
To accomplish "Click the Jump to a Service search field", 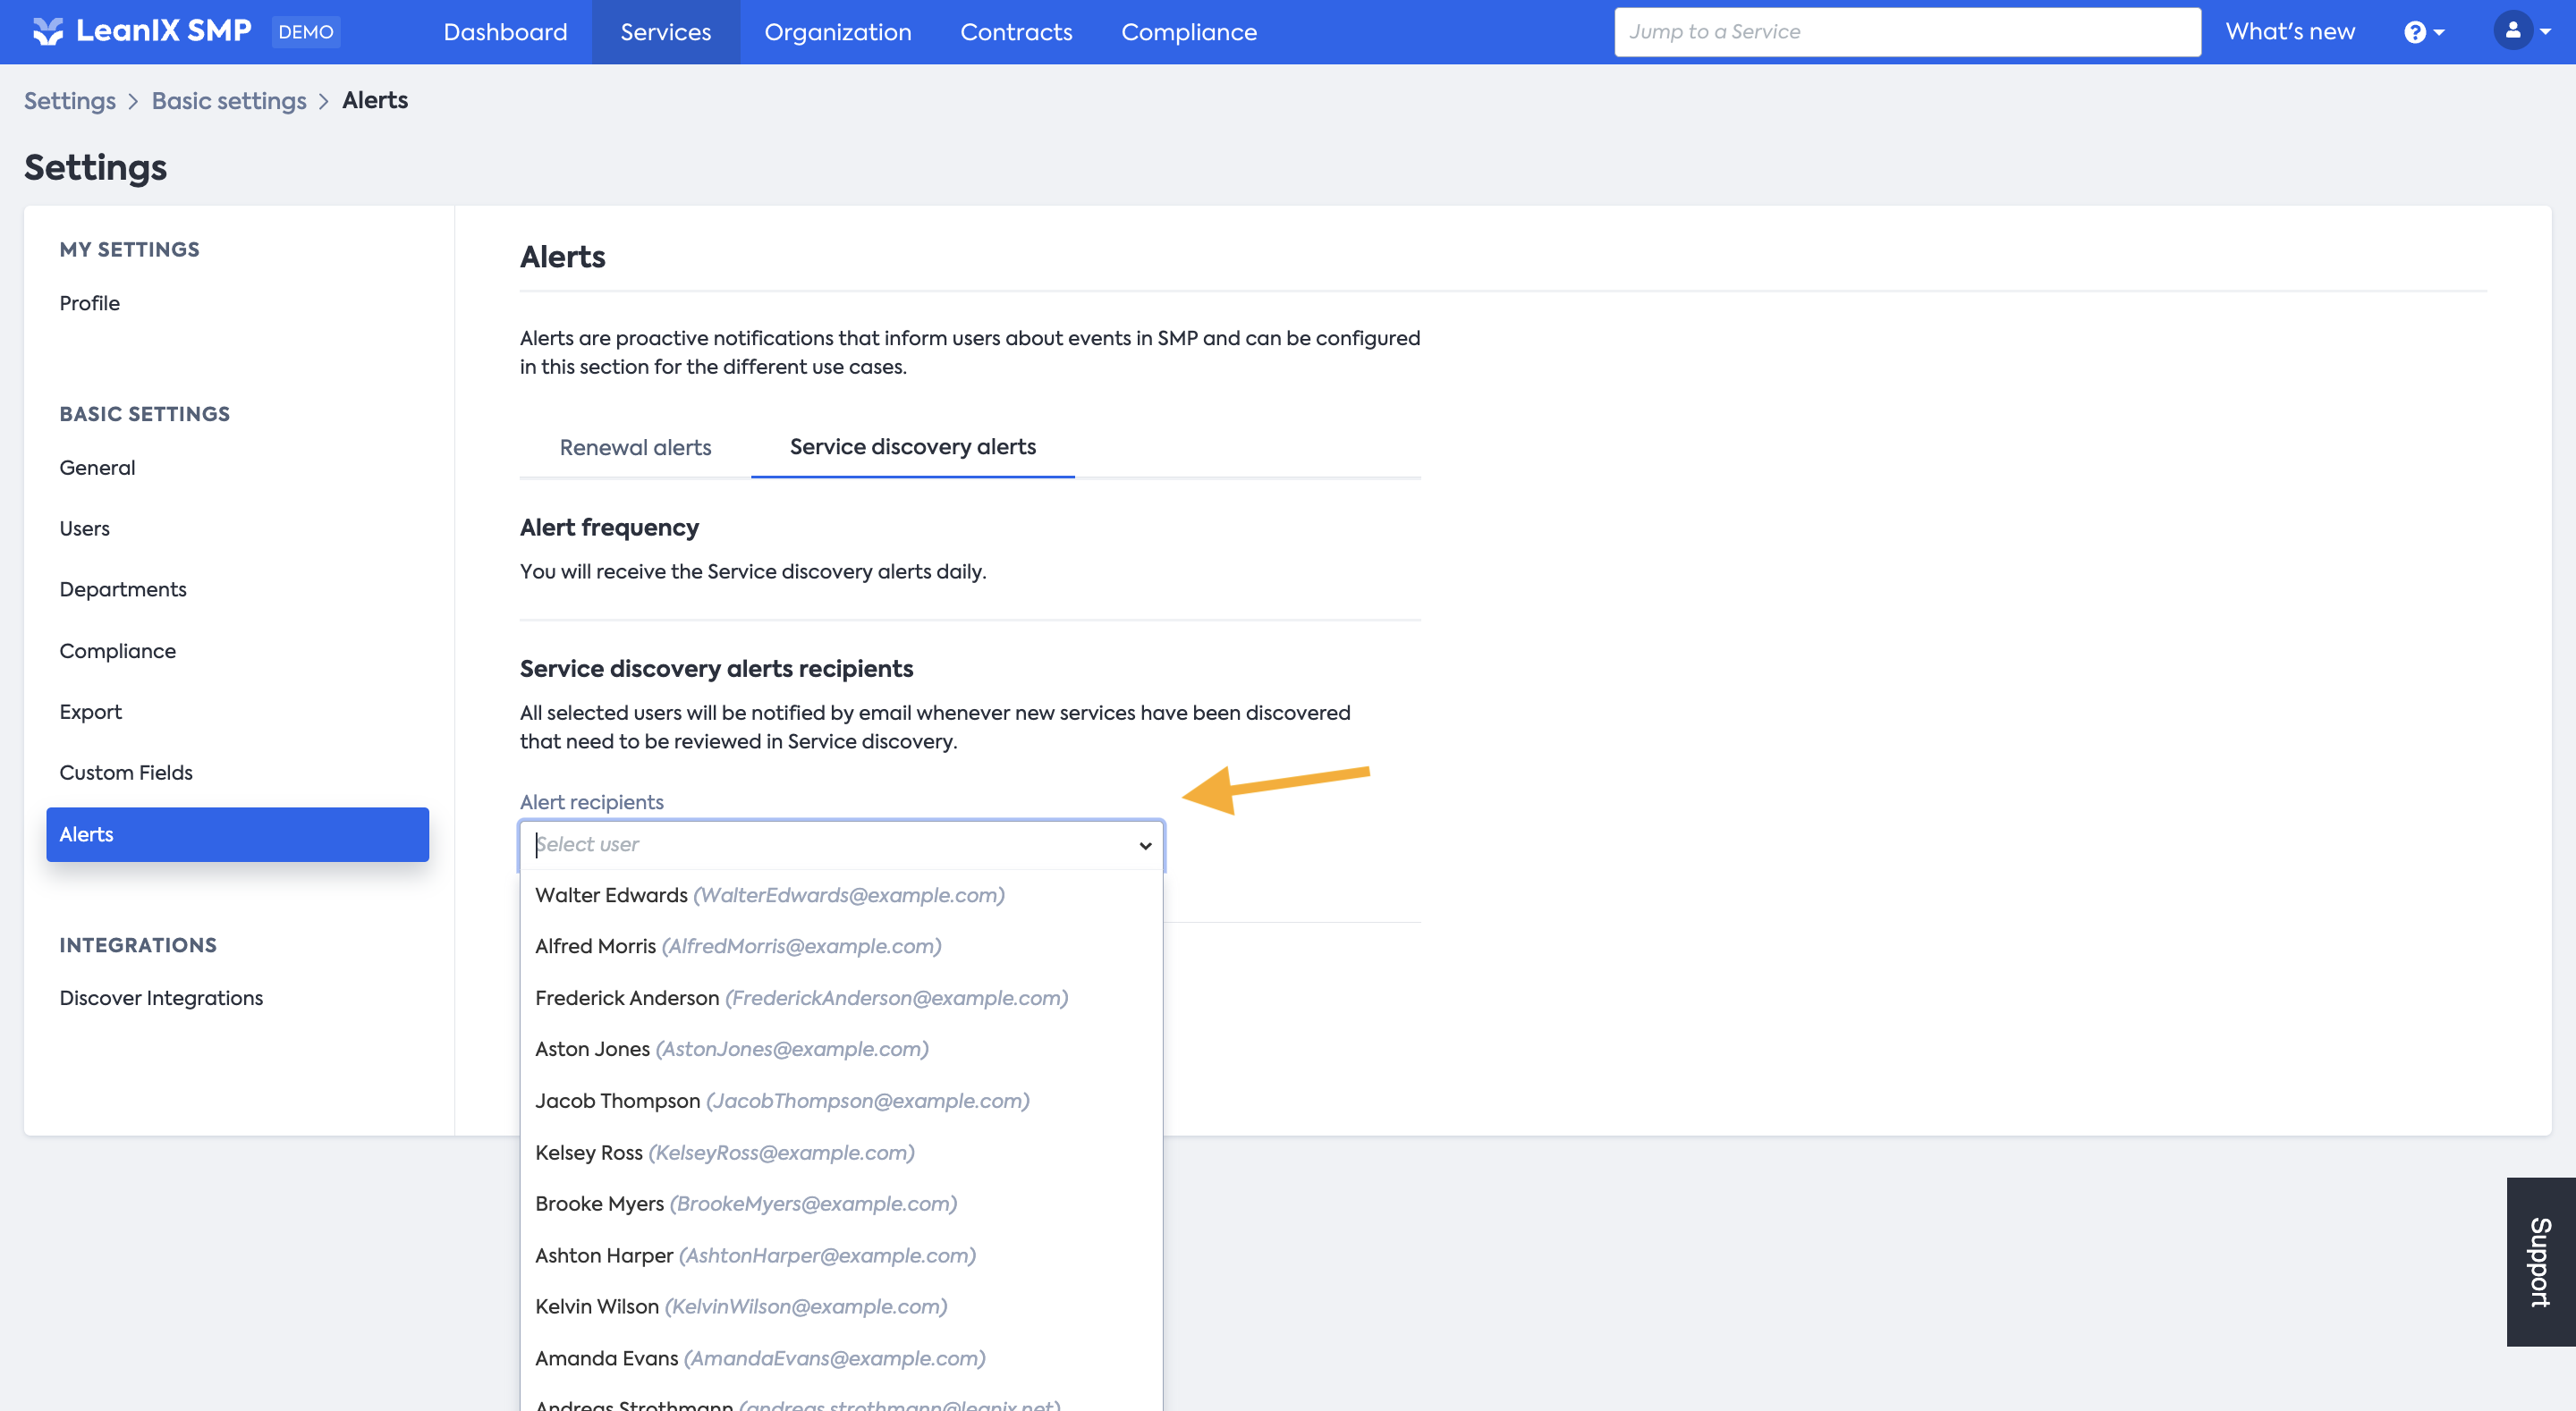I will tap(1906, 32).
